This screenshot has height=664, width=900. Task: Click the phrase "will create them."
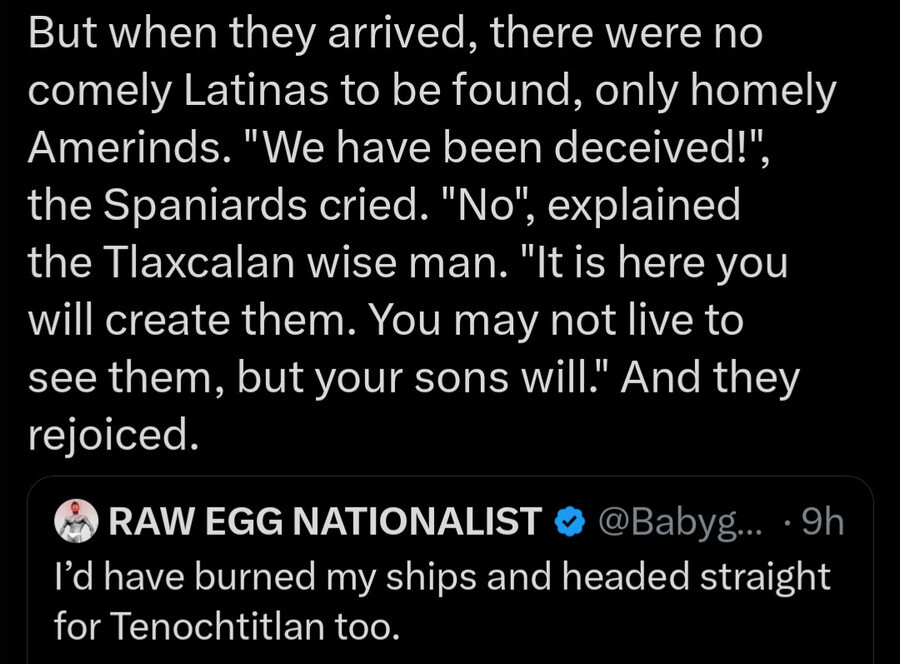click(x=195, y=320)
